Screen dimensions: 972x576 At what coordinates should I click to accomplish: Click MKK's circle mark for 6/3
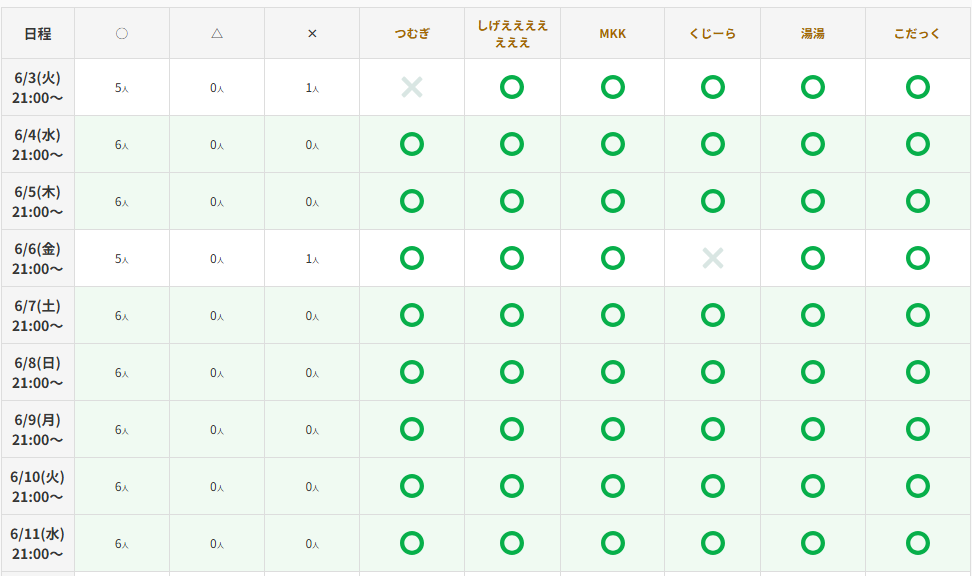click(x=612, y=87)
